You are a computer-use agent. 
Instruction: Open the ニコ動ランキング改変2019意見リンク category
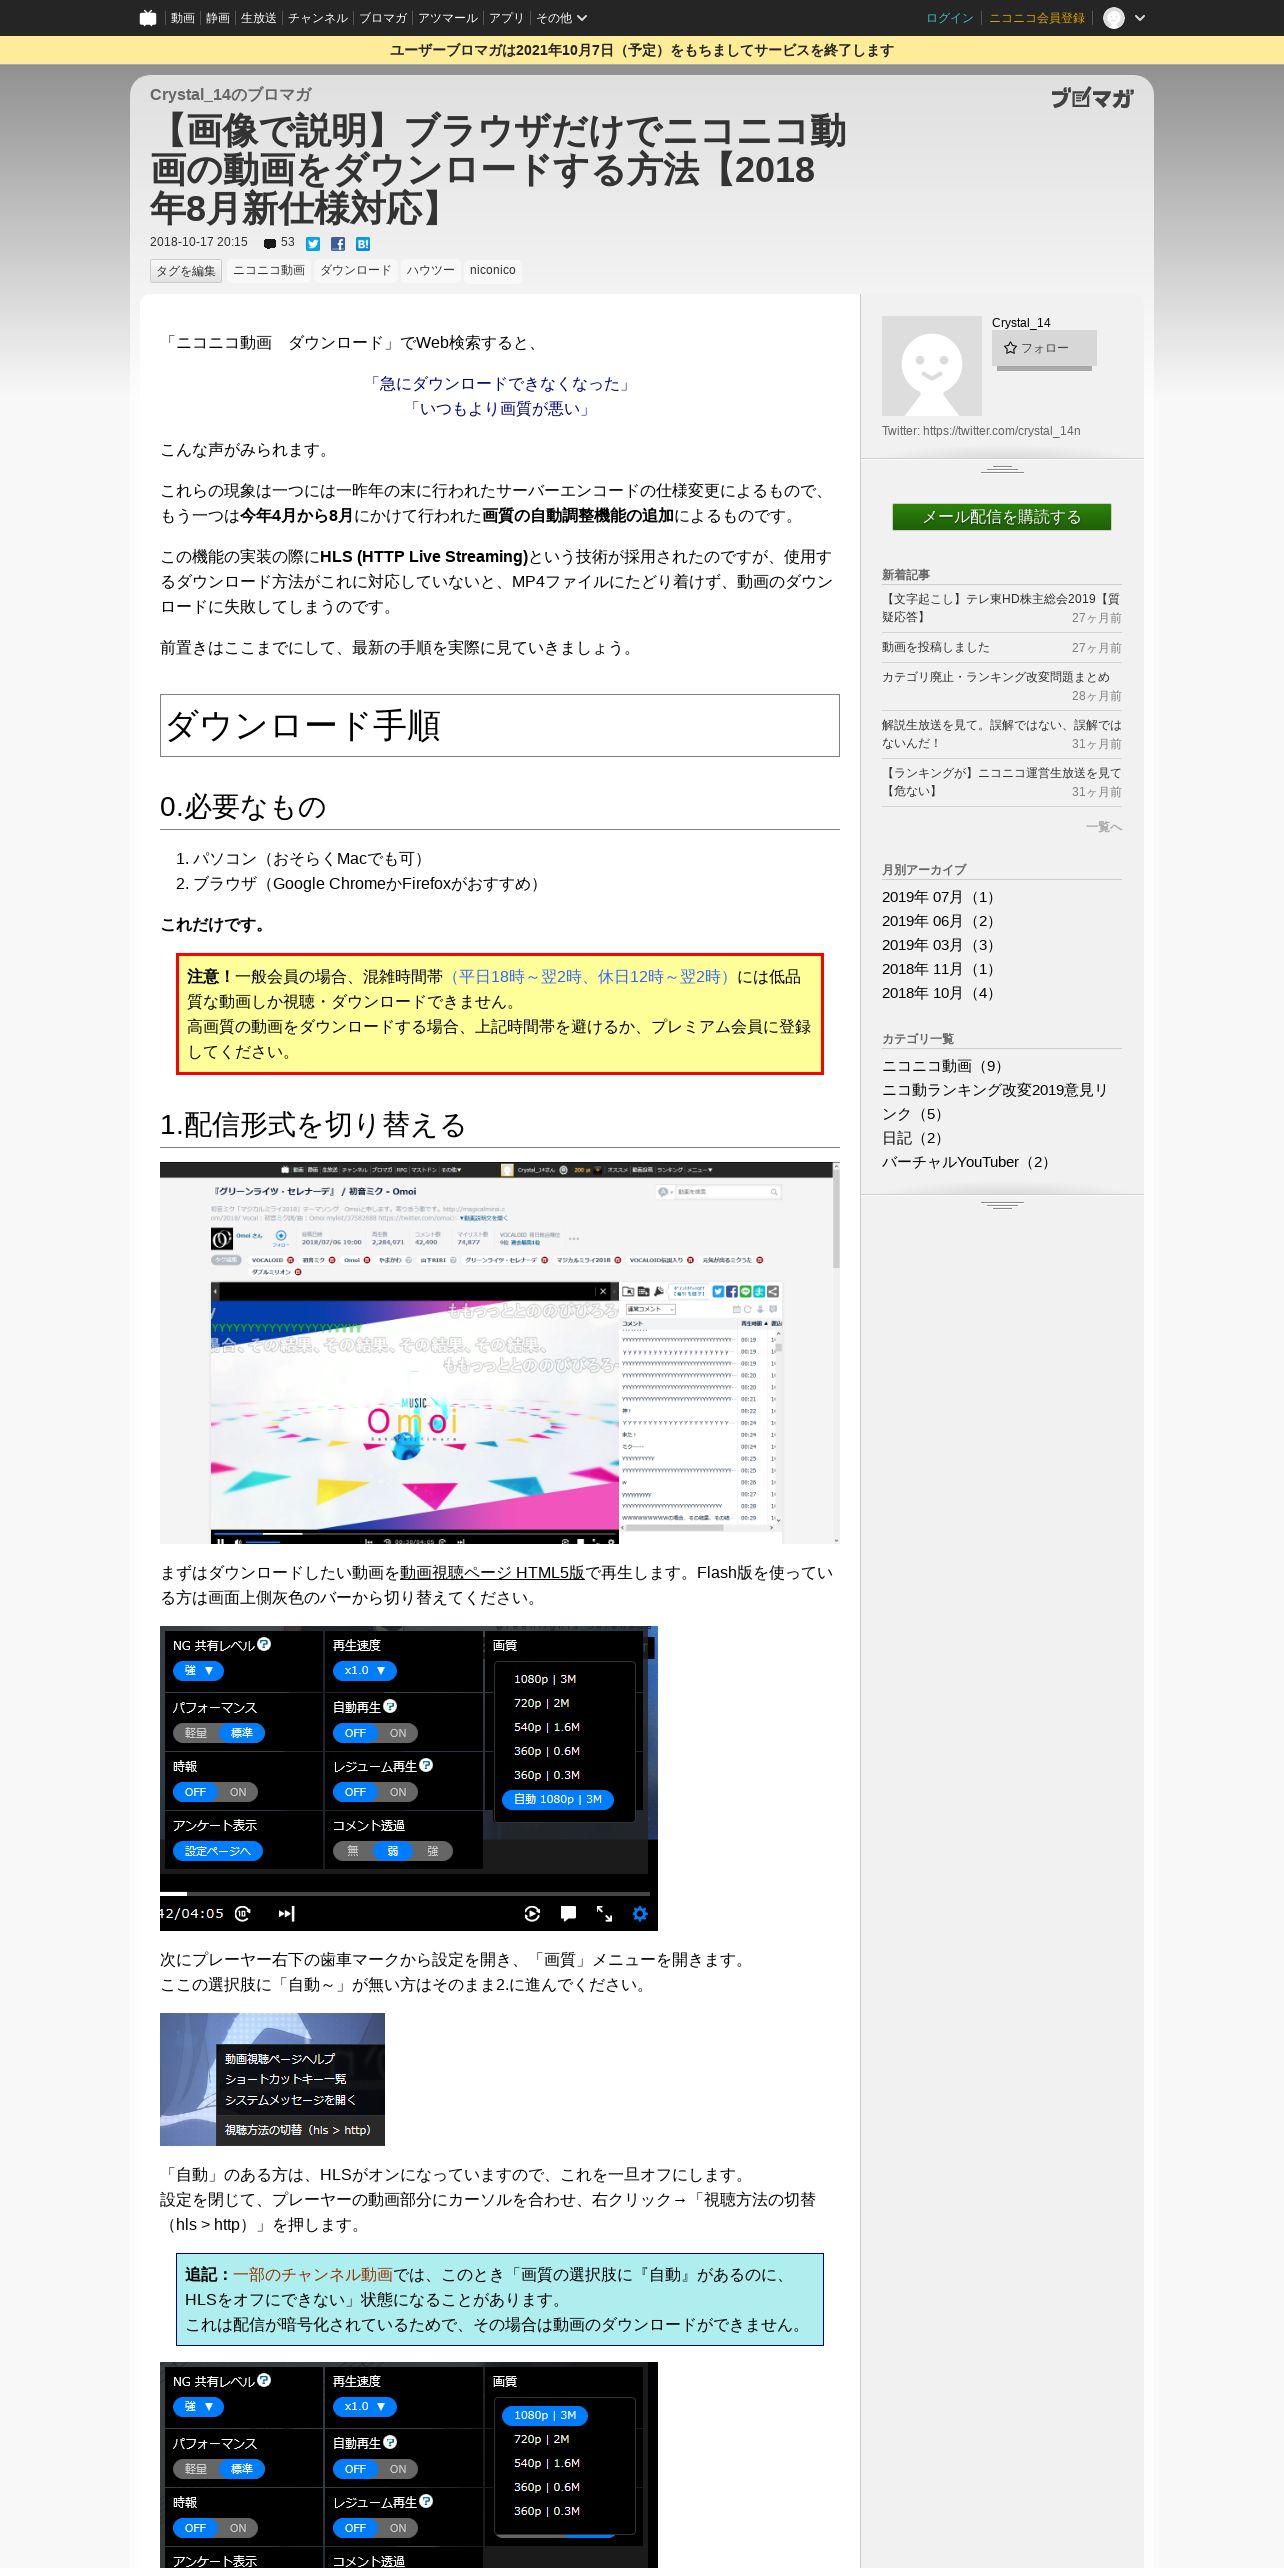(995, 1102)
